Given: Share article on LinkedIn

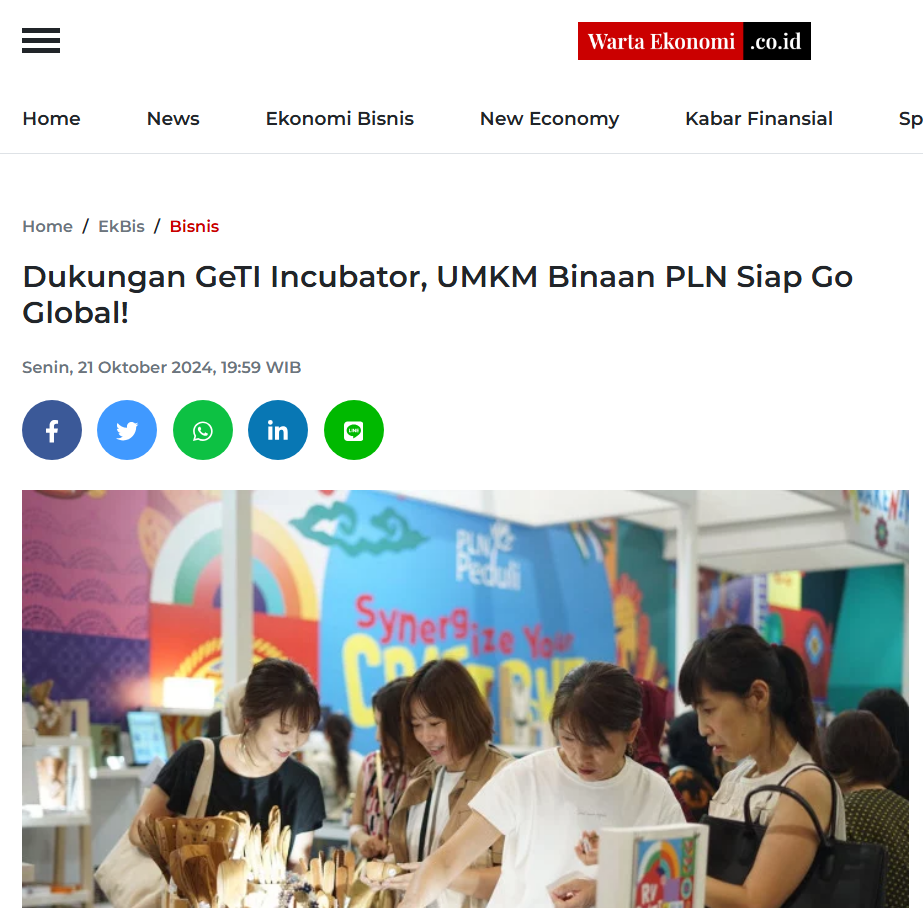Looking at the screenshot, I should tap(278, 430).
